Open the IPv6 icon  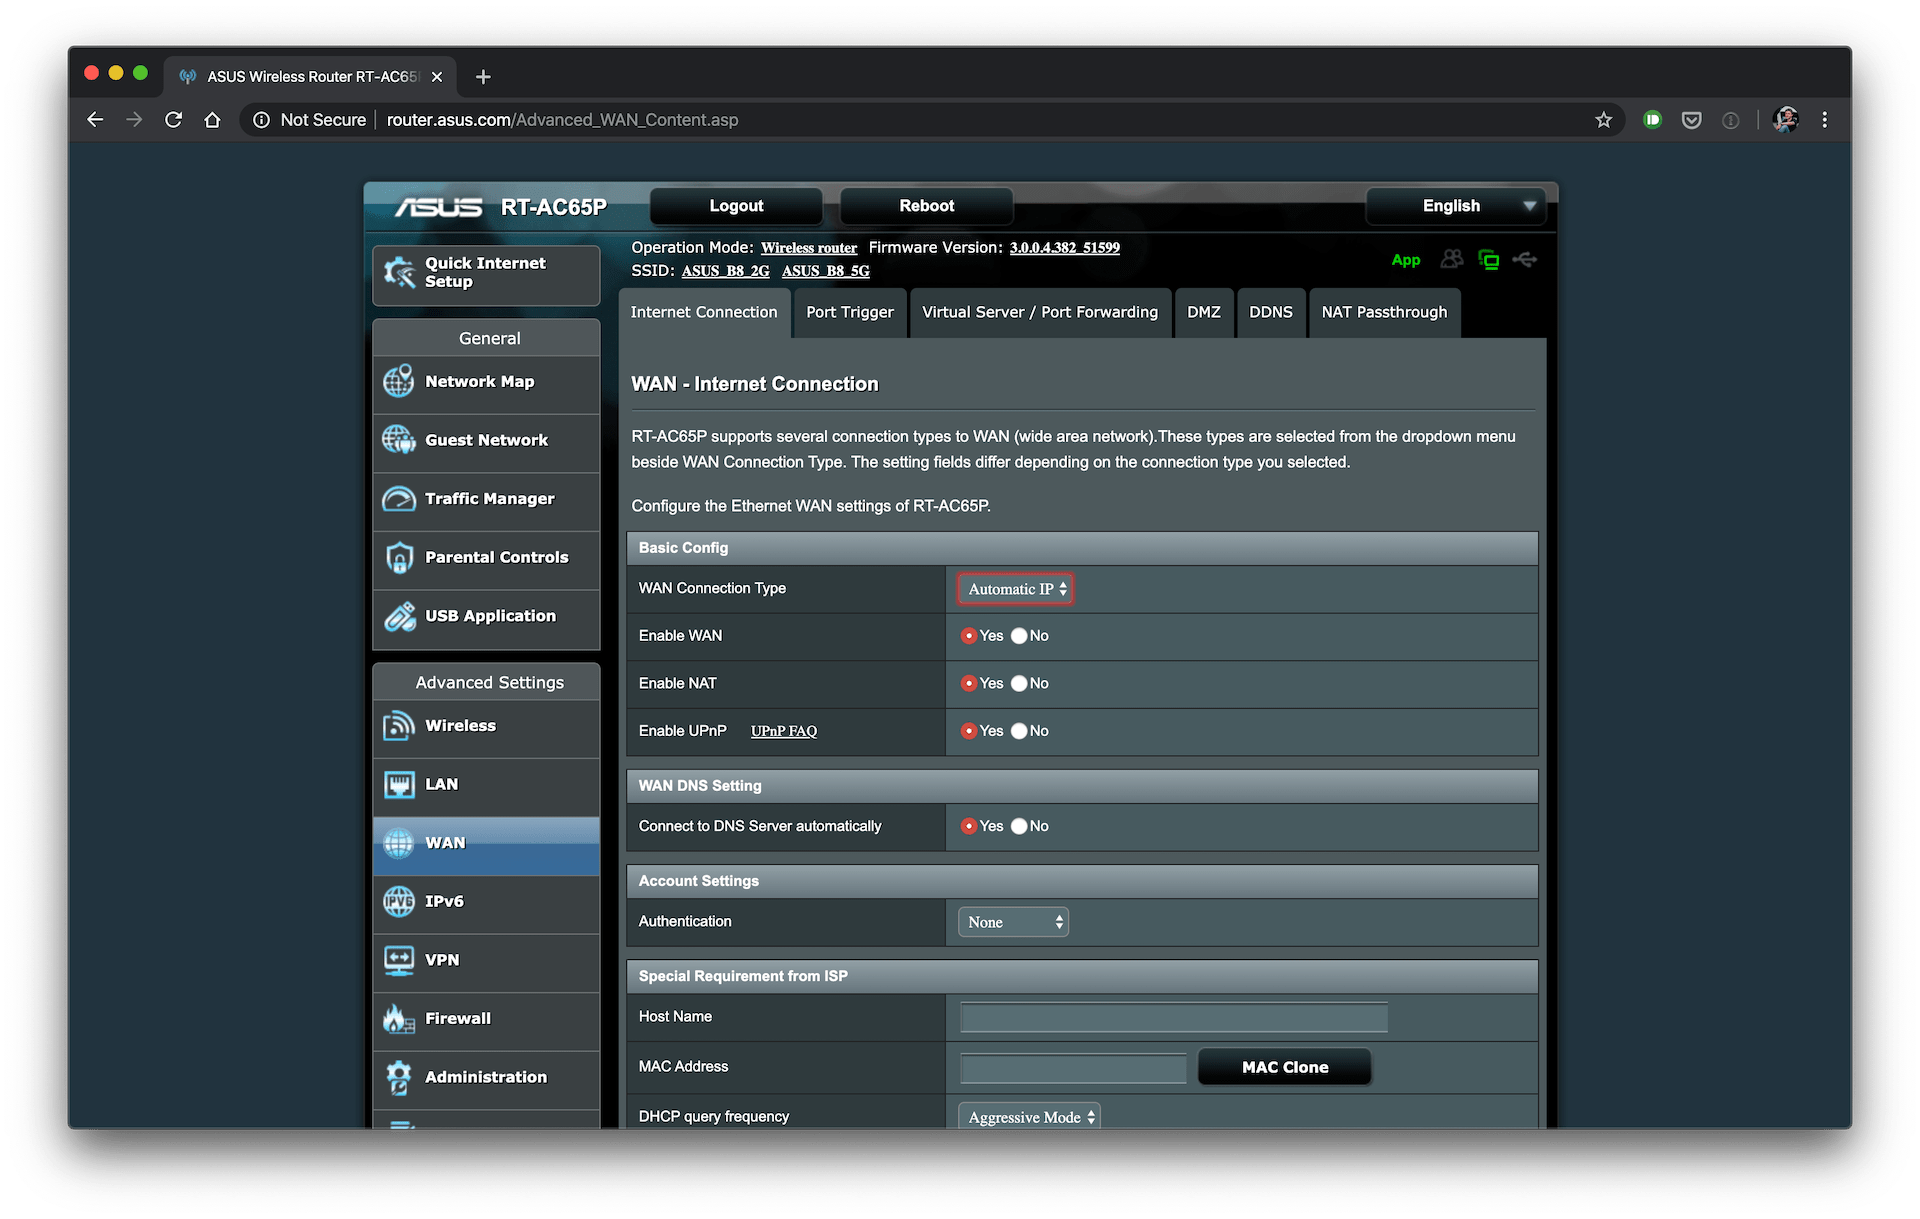[x=399, y=901]
